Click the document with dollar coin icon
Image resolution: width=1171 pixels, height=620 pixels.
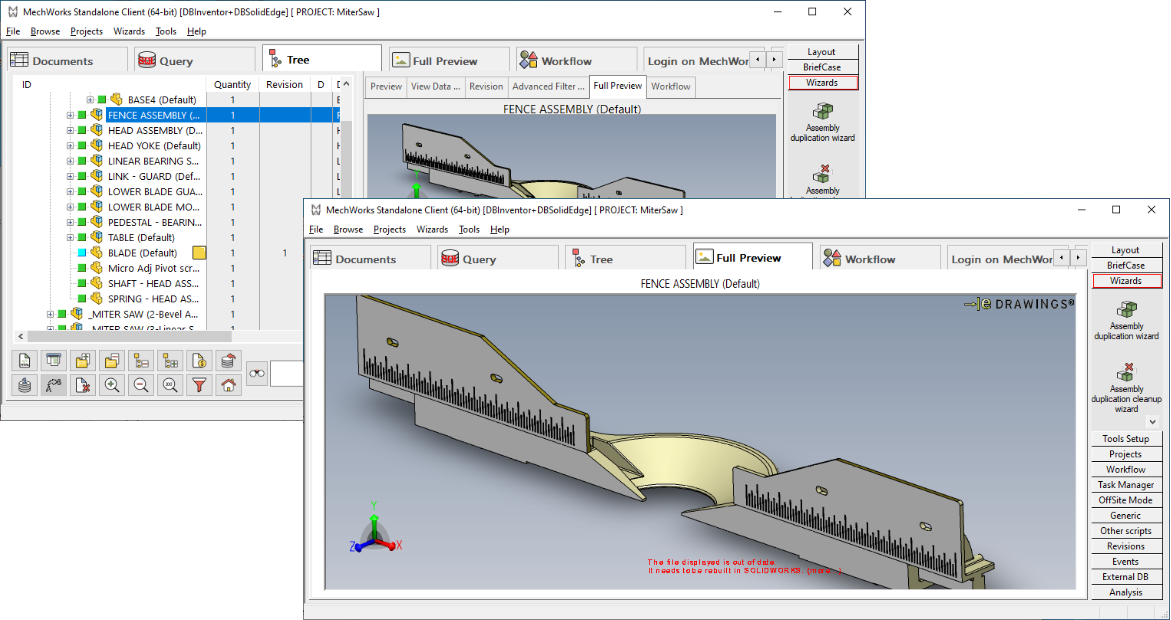[199, 362]
